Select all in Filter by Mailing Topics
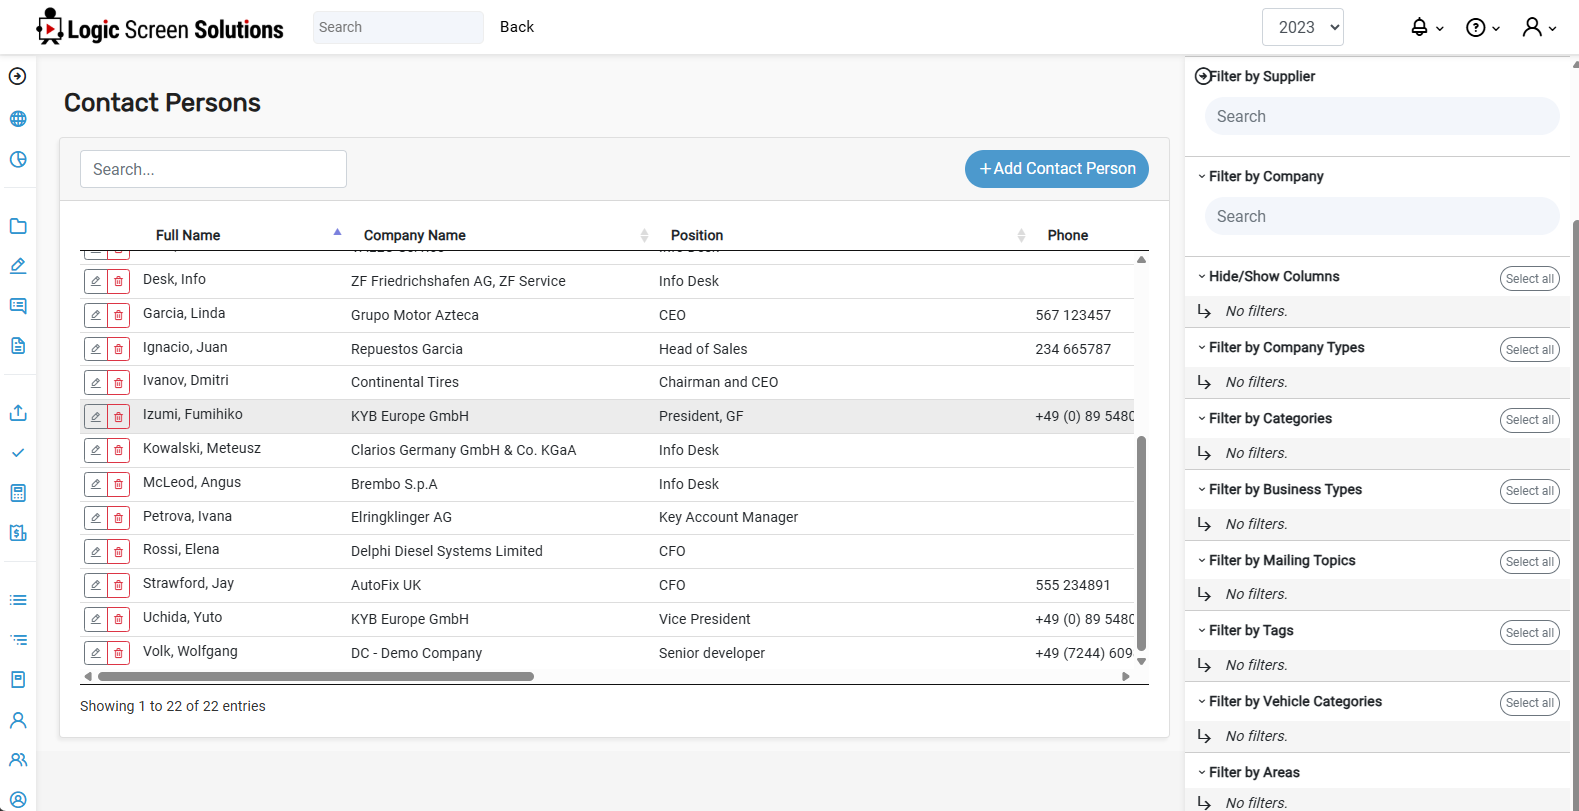This screenshot has height=811, width=1579. pyautogui.click(x=1530, y=562)
